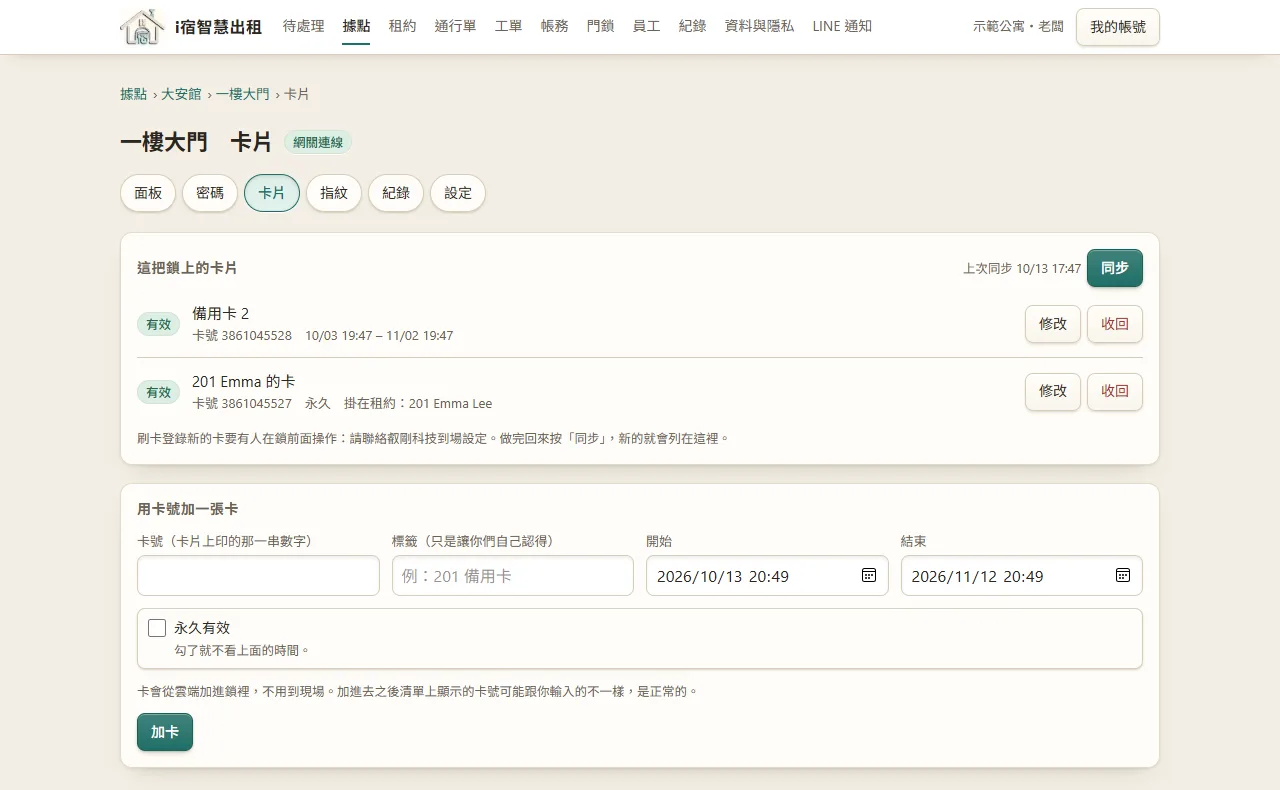This screenshot has width=1280, height=790.
Task: Select the 卡片 tab pill
Action: (272, 193)
